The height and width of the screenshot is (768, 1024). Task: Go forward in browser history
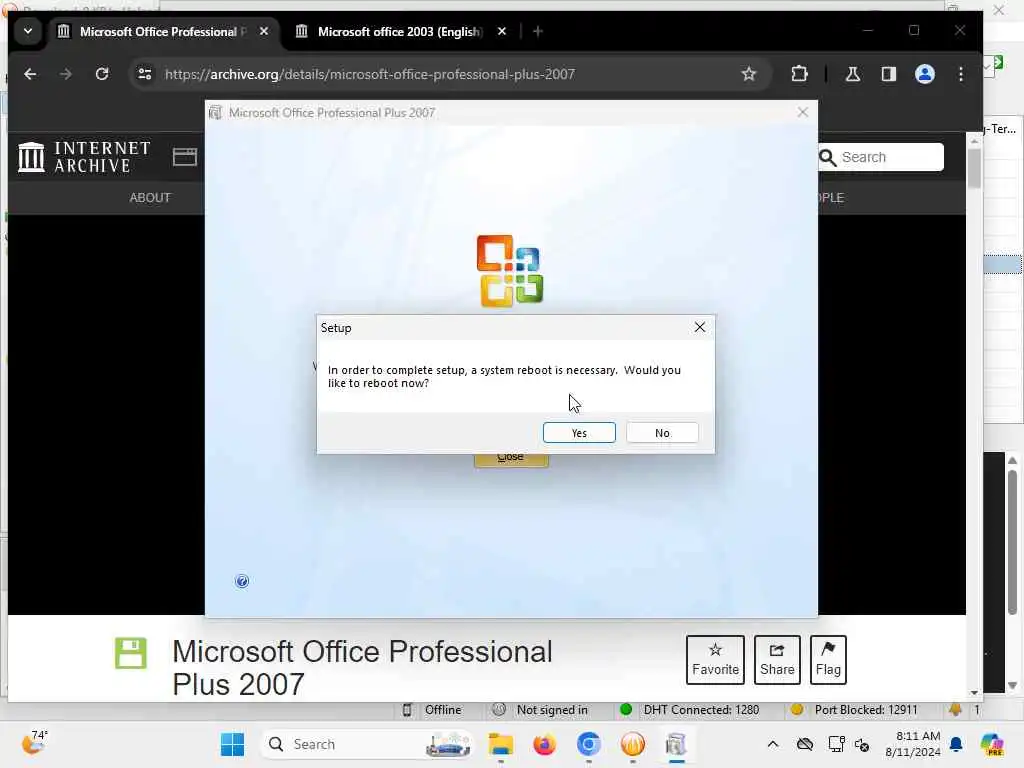(x=66, y=74)
